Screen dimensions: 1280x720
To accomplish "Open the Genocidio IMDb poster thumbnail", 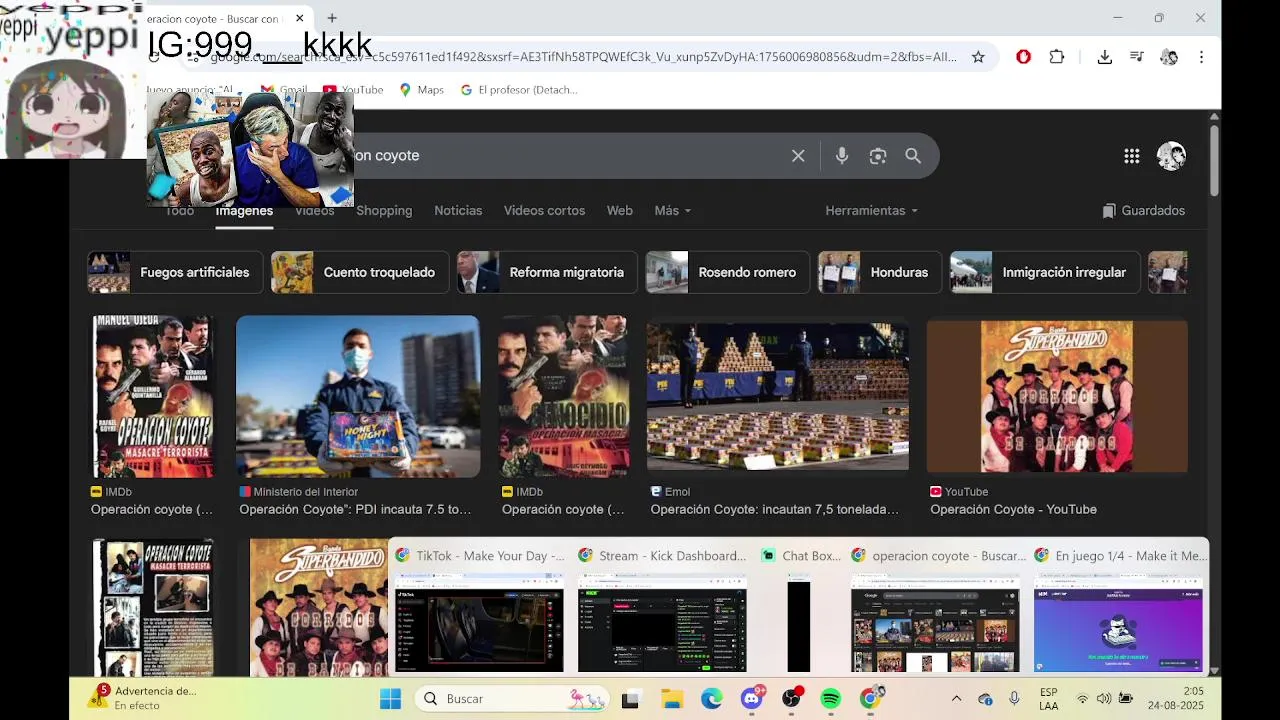I will [564, 396].
